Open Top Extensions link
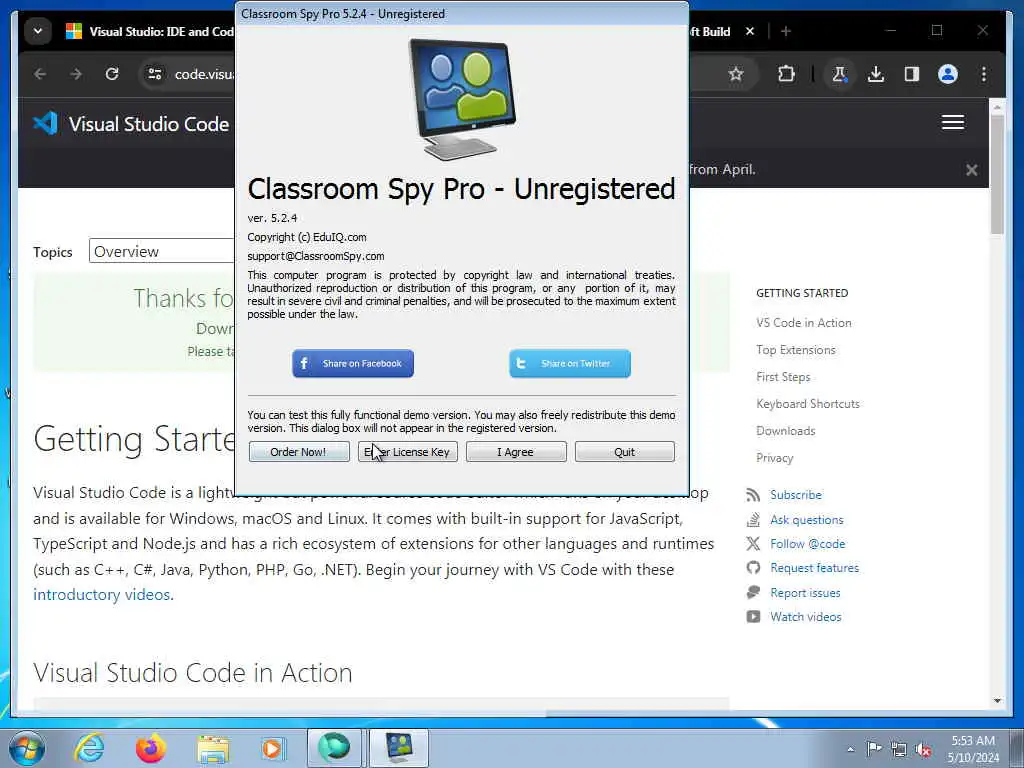Screen dimensions: 1024x768 (x=796, y=350)
